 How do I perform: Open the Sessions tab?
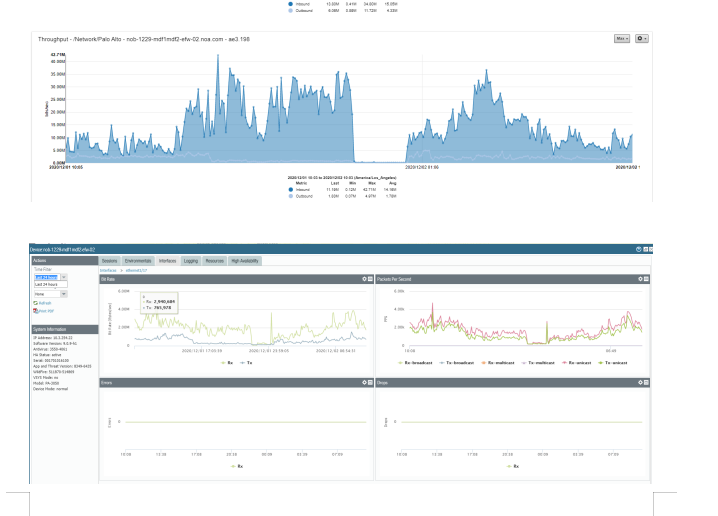tap(111, 260)
